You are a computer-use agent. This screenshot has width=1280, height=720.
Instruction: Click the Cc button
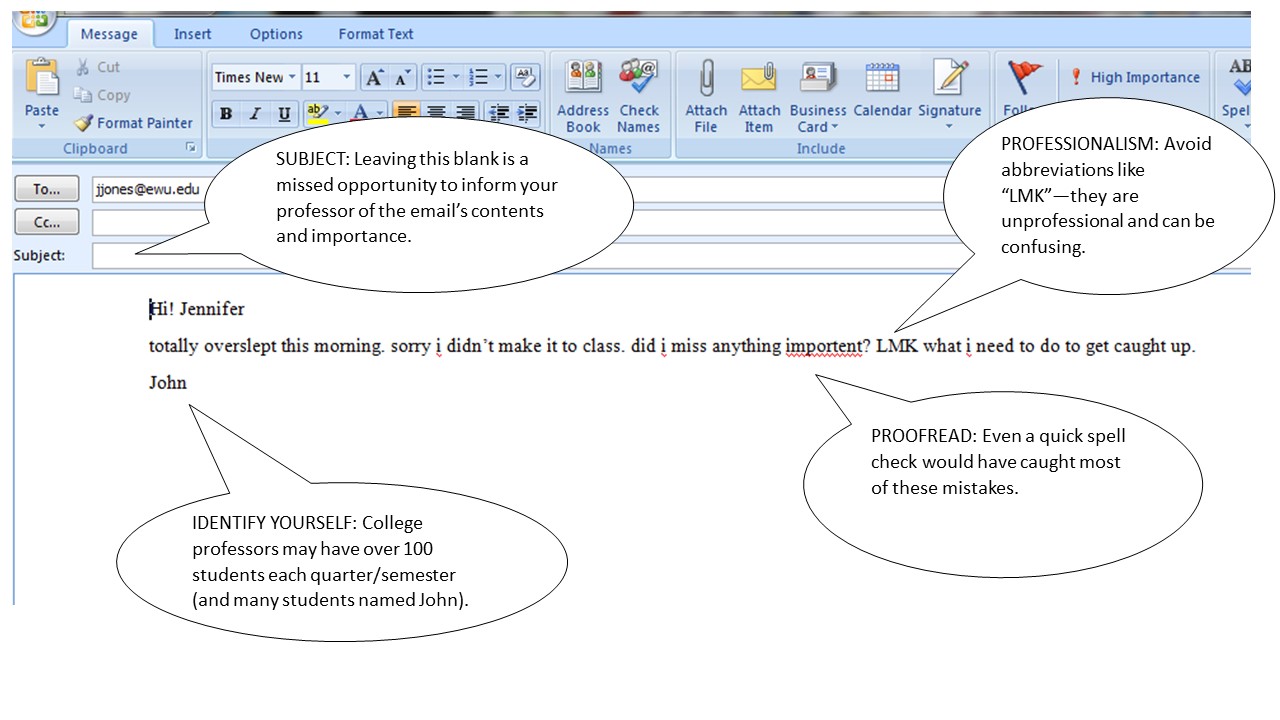pos(46,221)
